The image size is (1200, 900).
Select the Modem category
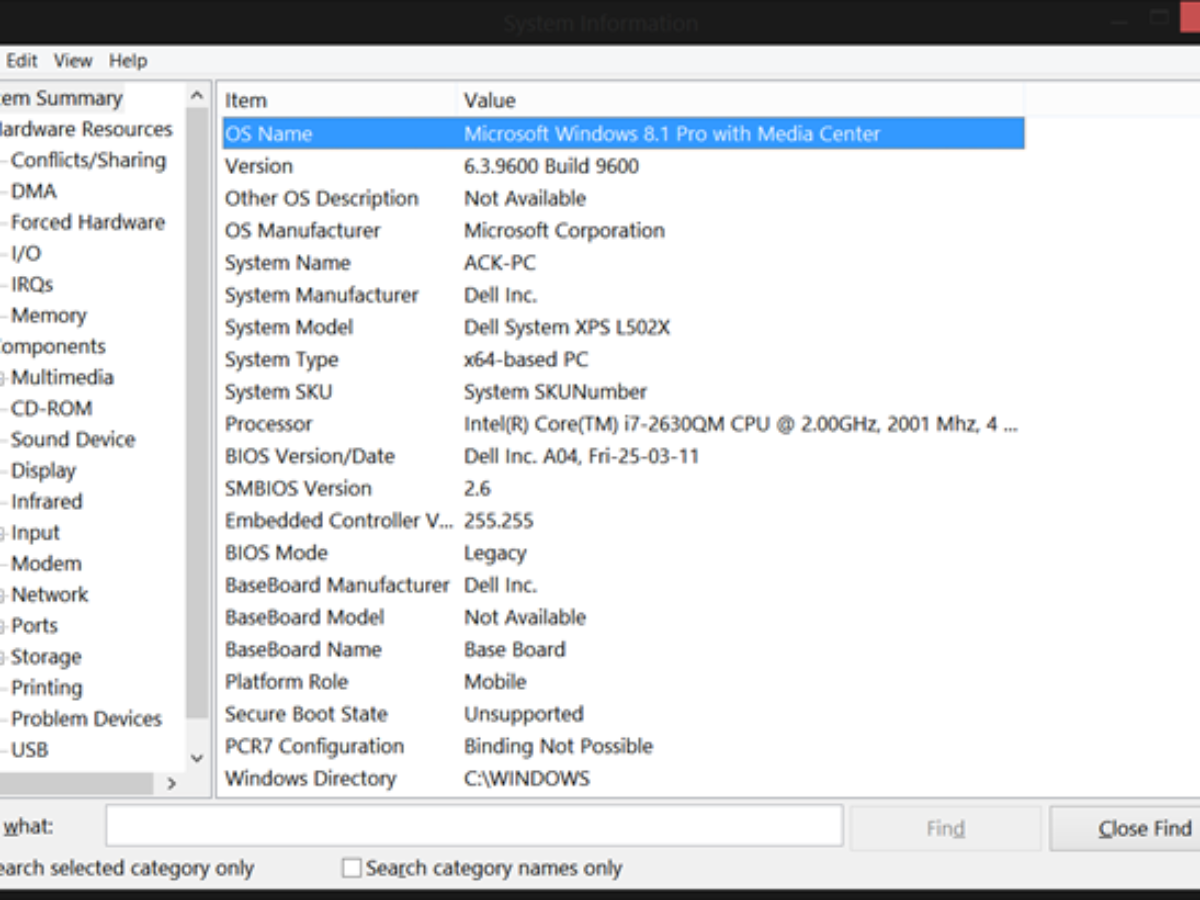46,563
